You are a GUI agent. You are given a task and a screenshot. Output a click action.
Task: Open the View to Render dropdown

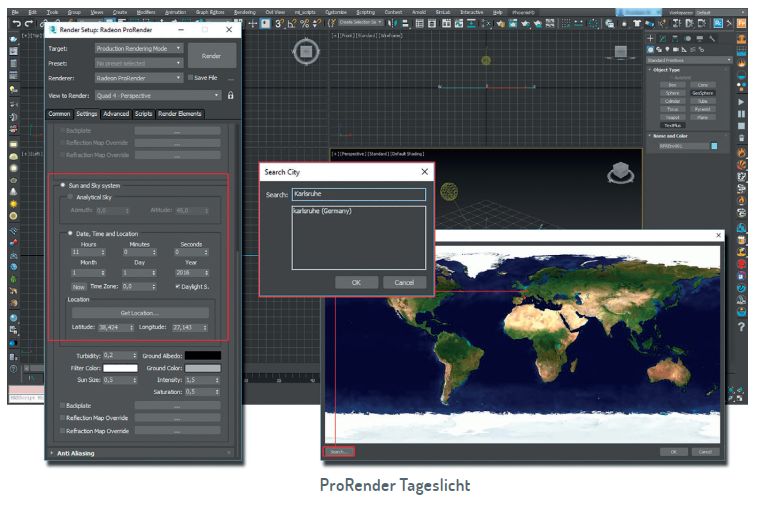pyautogui.click(x=158, y=96)
